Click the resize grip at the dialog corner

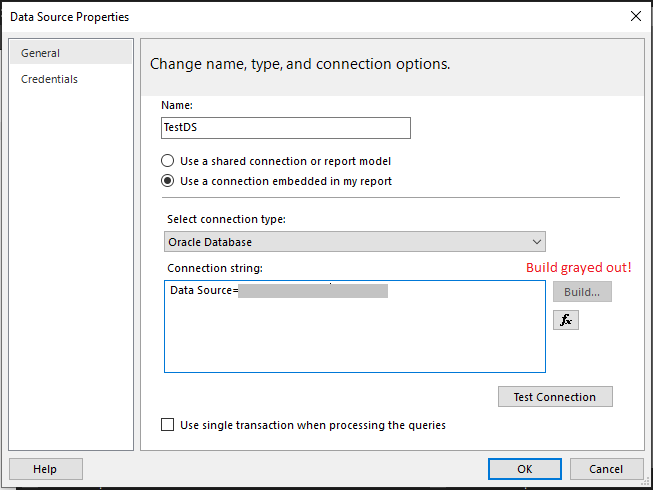click(x=646, y=482)
